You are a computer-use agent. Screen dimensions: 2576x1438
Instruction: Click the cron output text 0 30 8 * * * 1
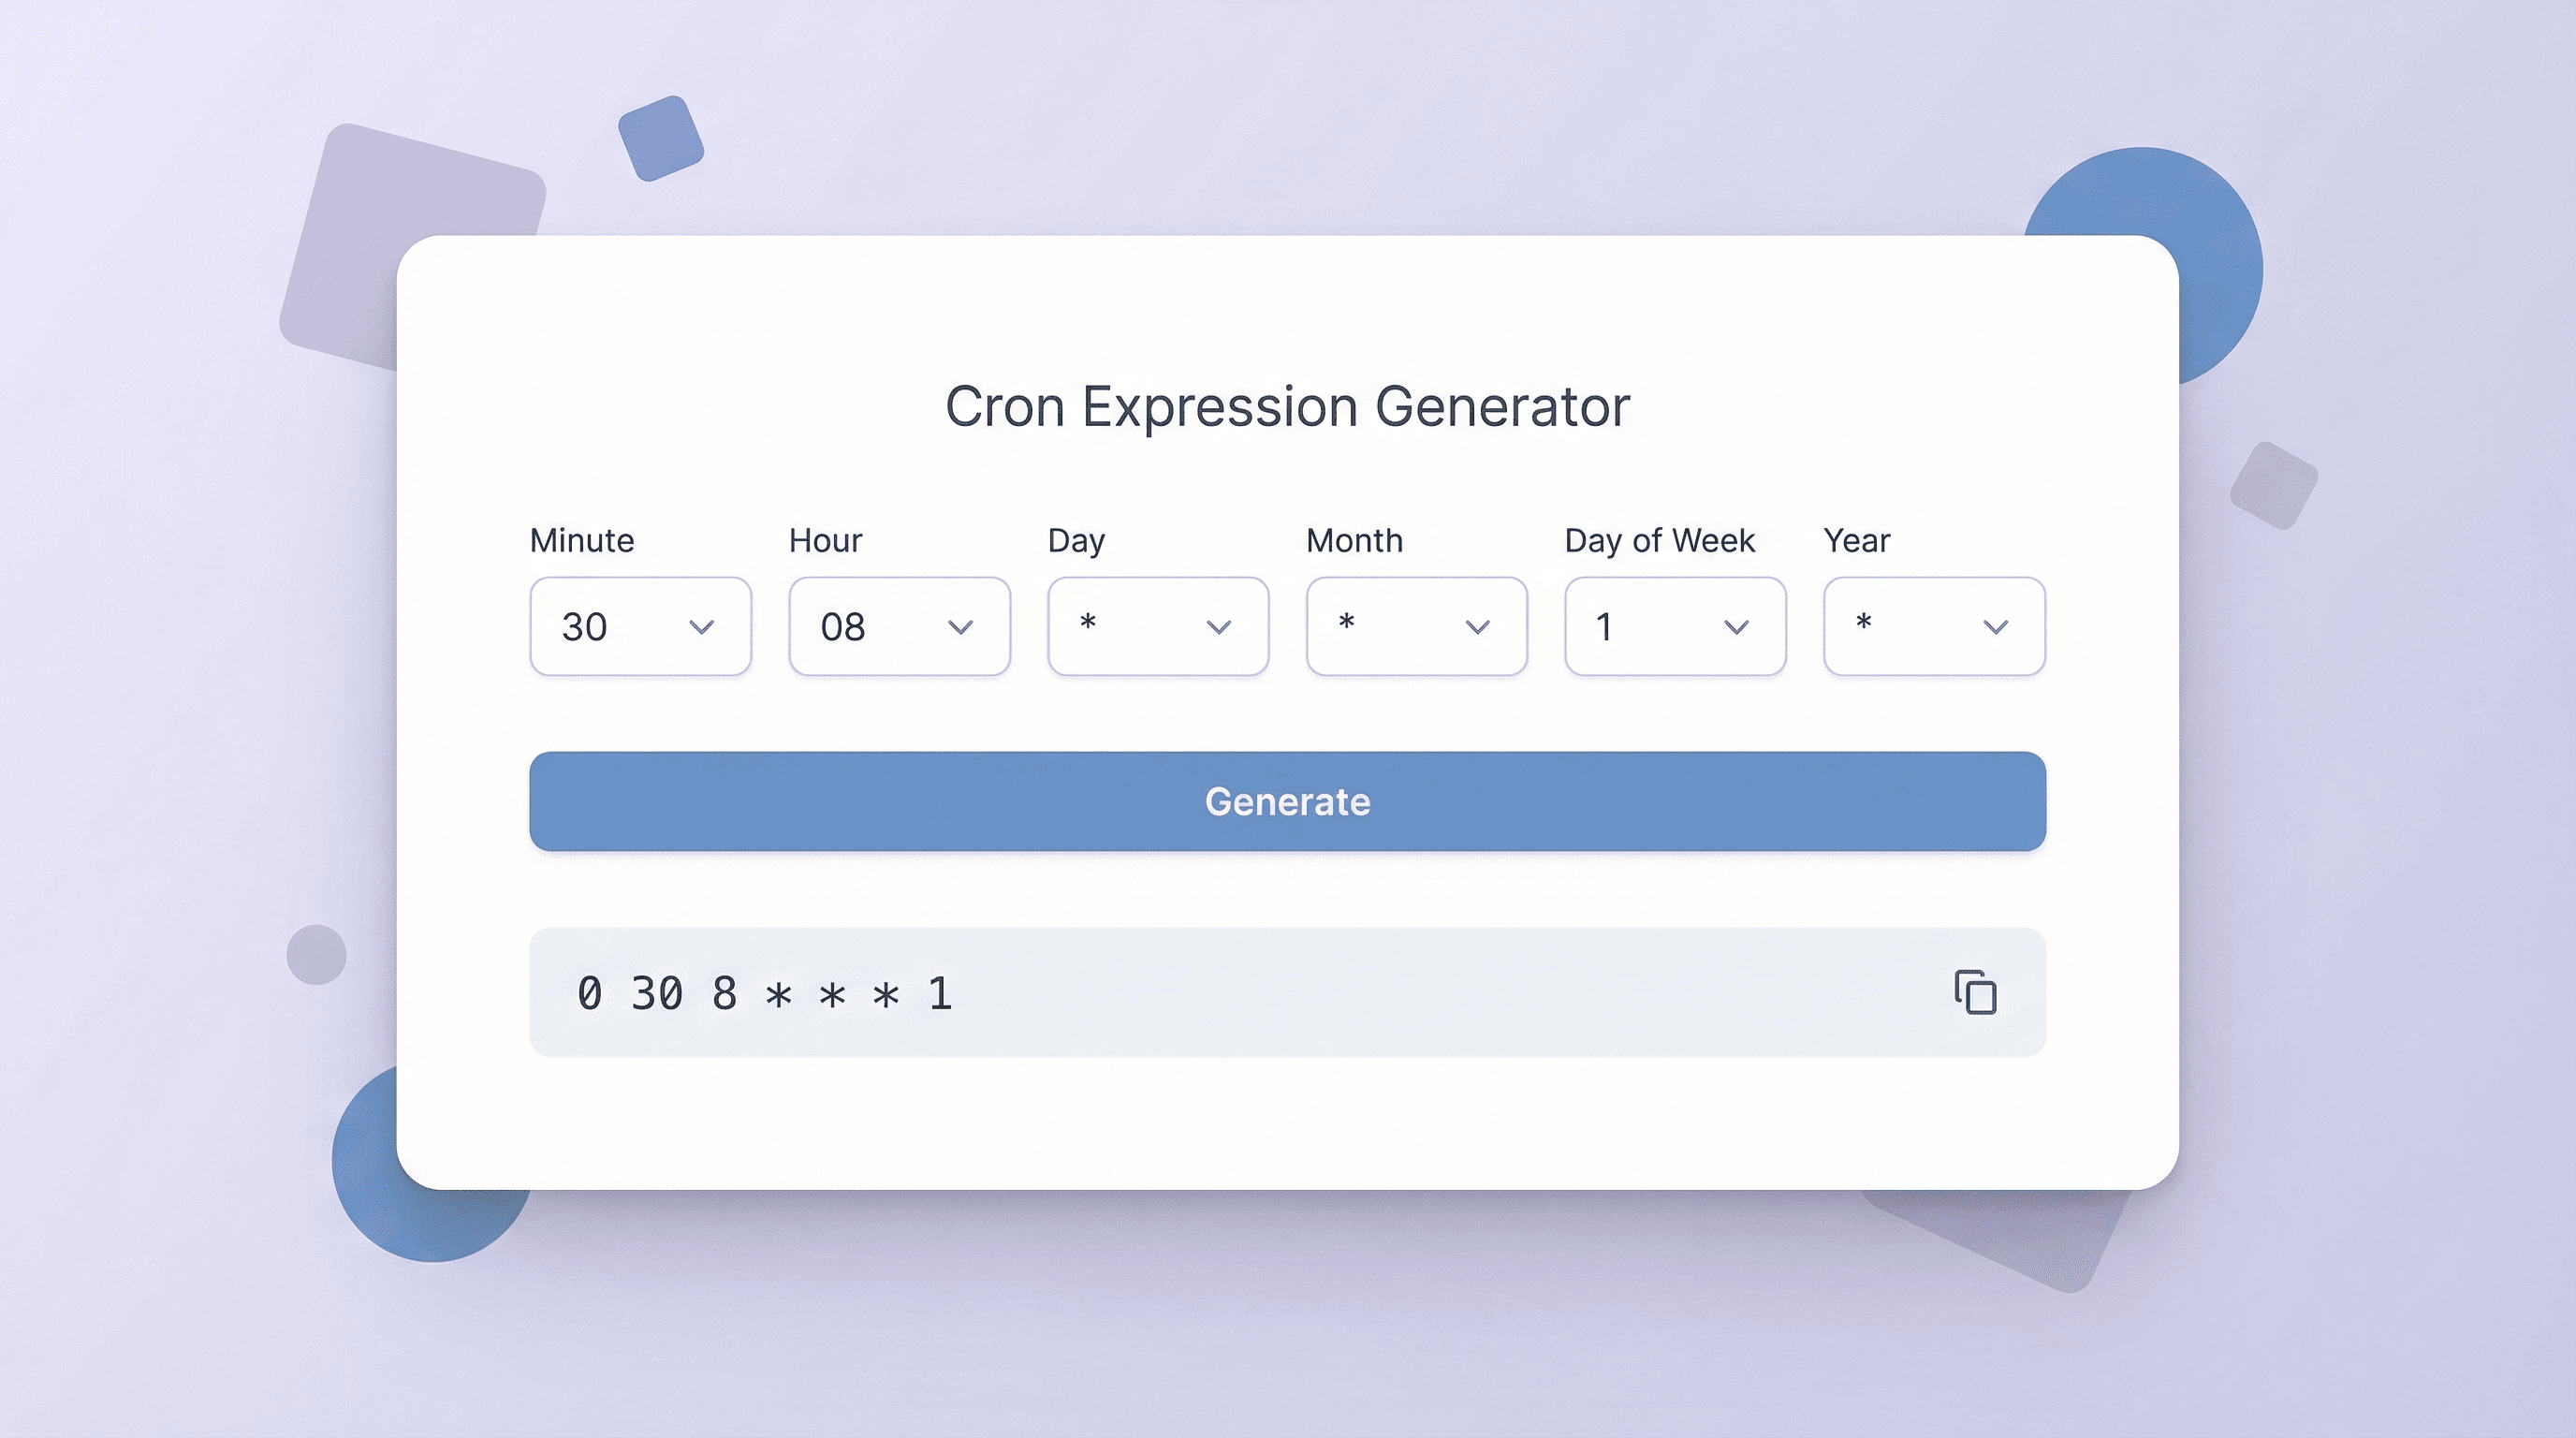pyautogui.click(x=765, y=993)
